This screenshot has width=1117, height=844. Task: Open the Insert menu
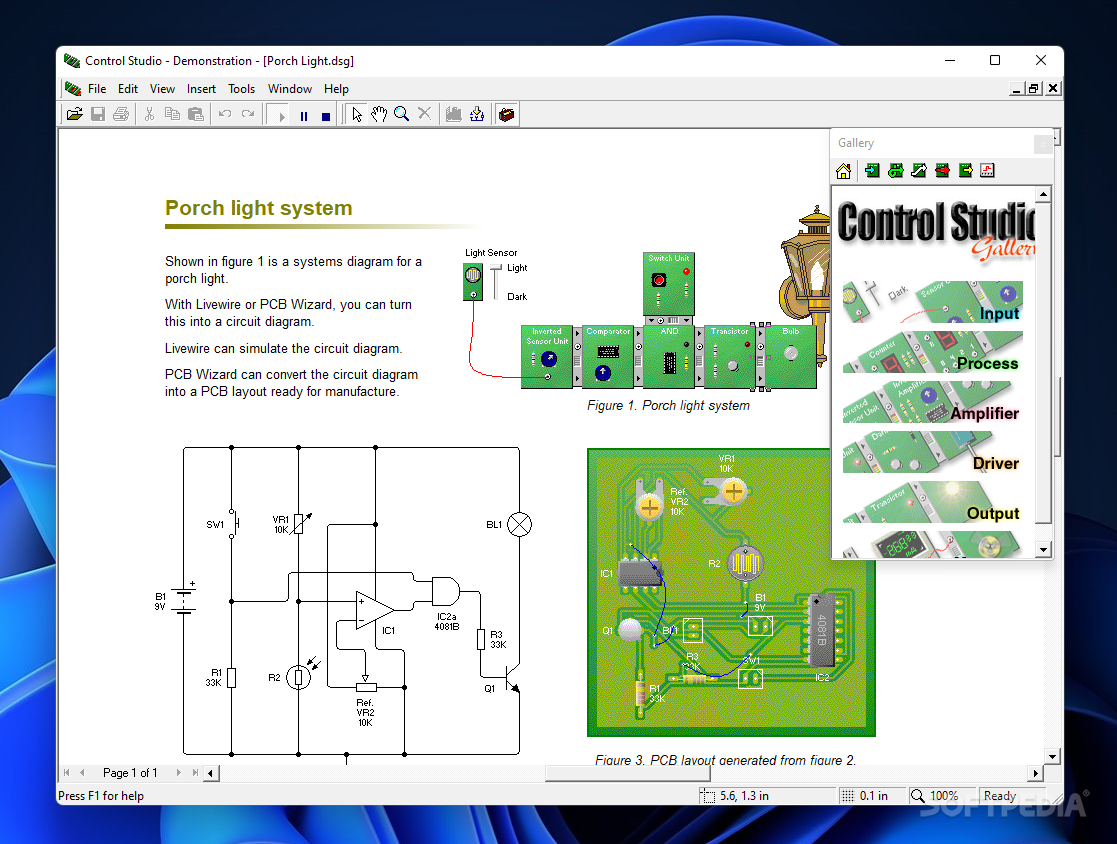[x=202, y=89]
